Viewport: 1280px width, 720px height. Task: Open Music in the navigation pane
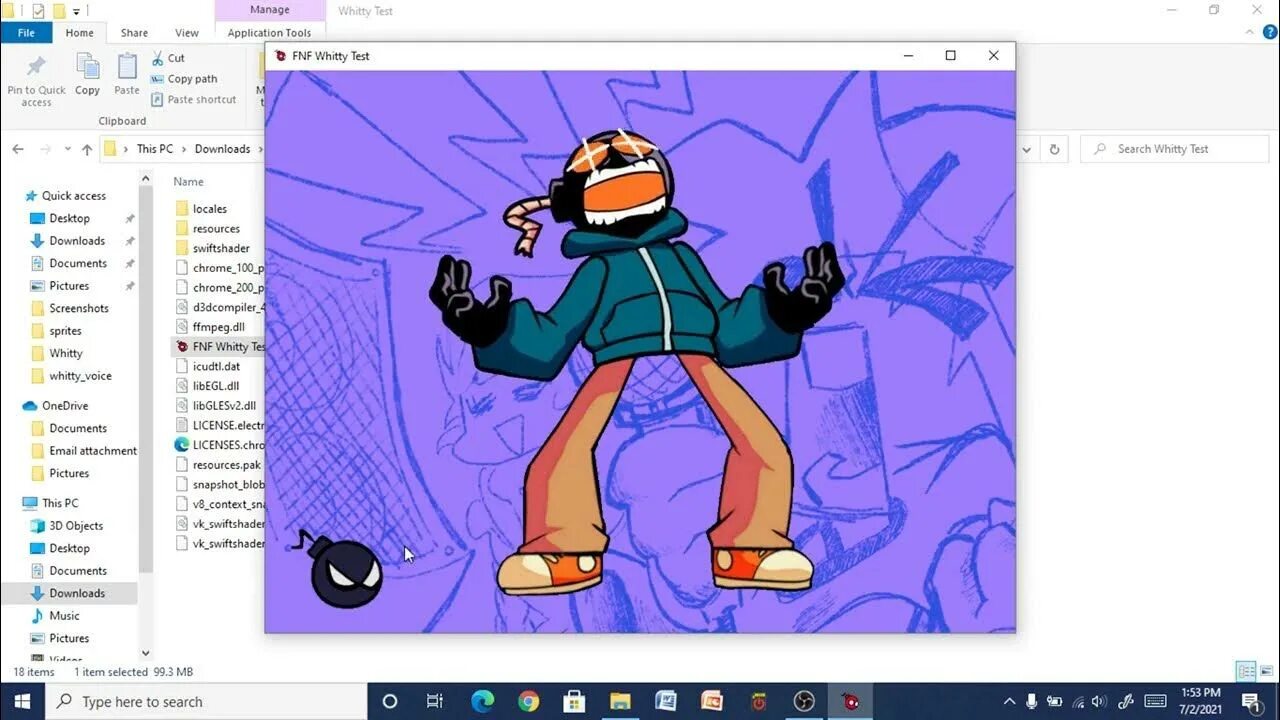point(64,616)
